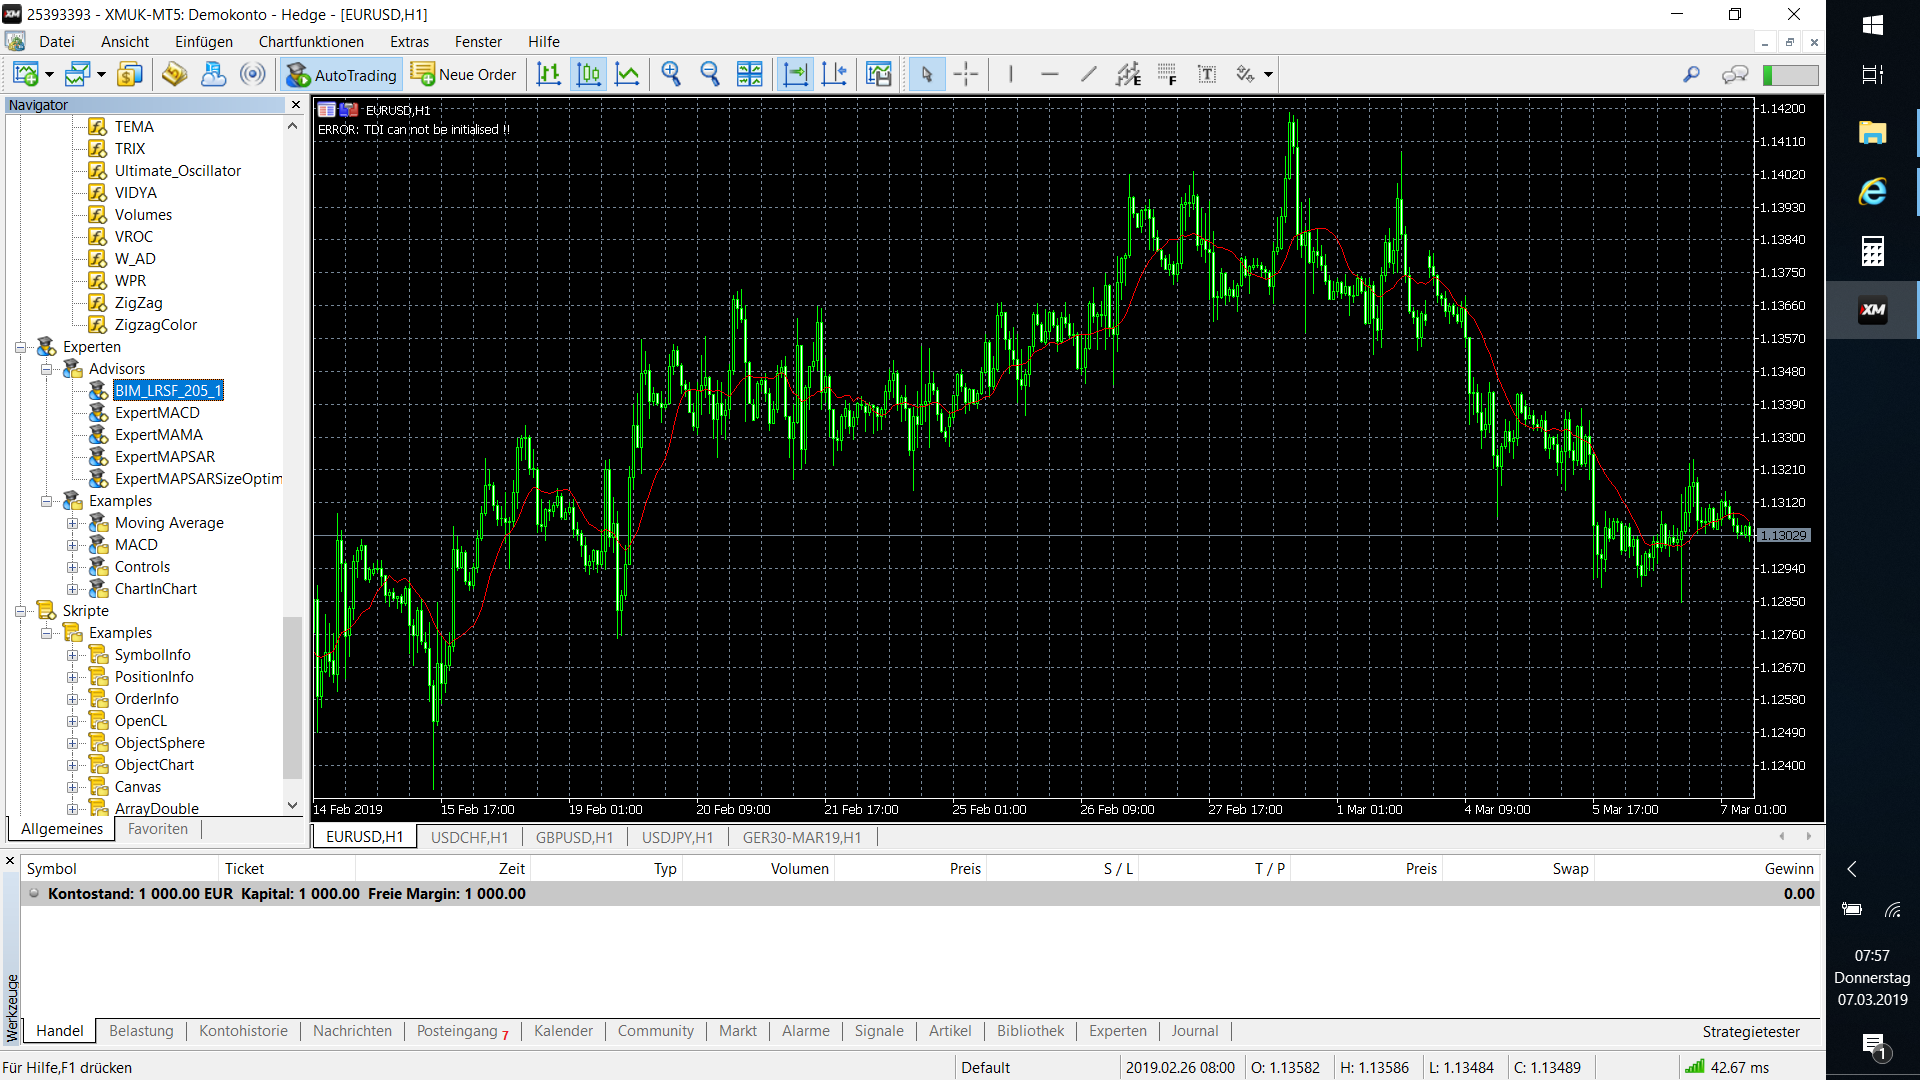Expand the MACD tree node

tap(72, 545)
